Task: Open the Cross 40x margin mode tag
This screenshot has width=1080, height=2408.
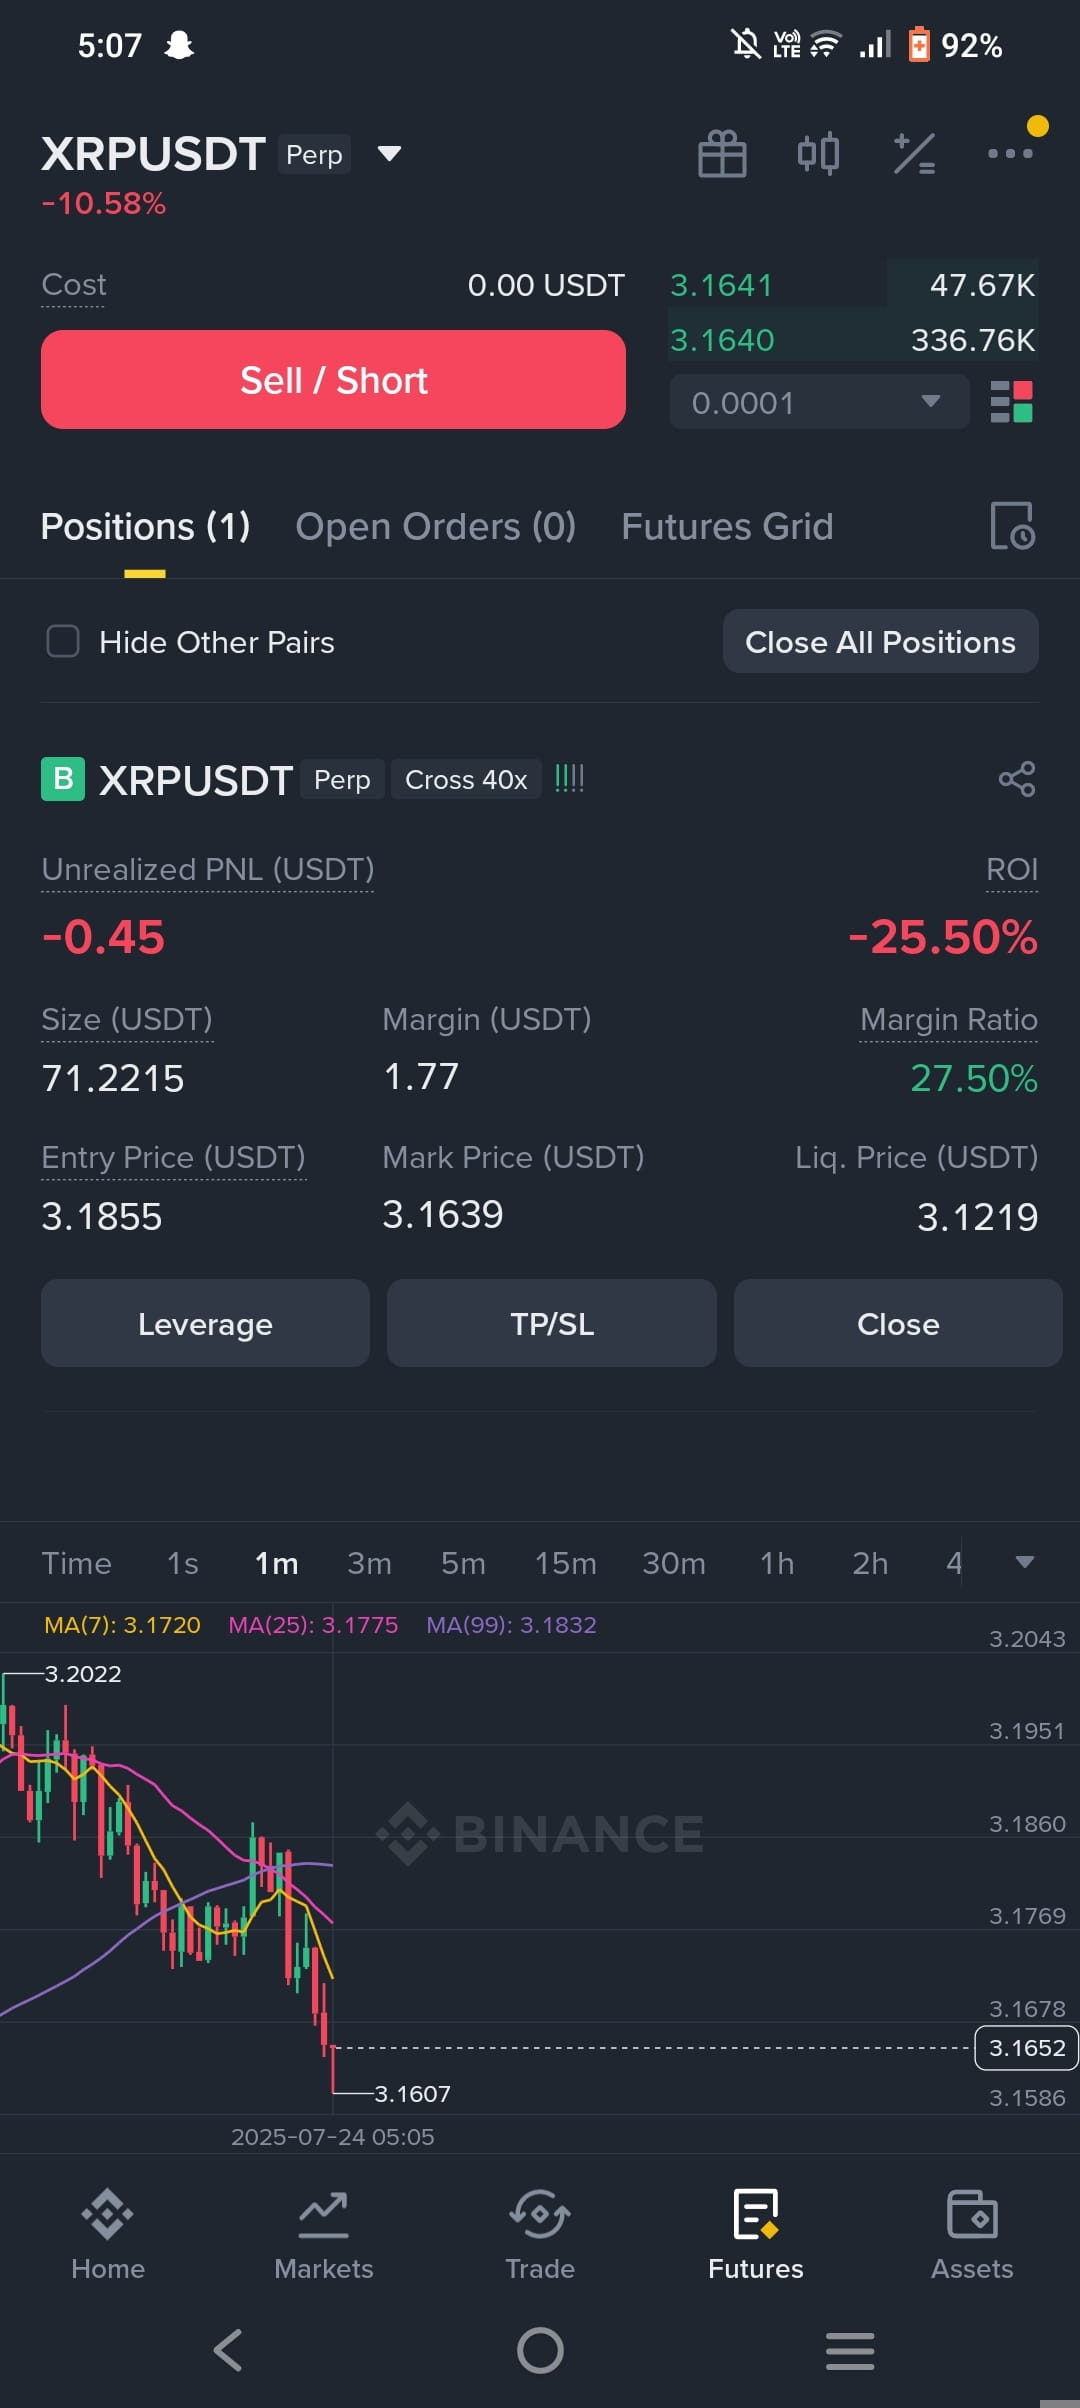Action: 466,780
